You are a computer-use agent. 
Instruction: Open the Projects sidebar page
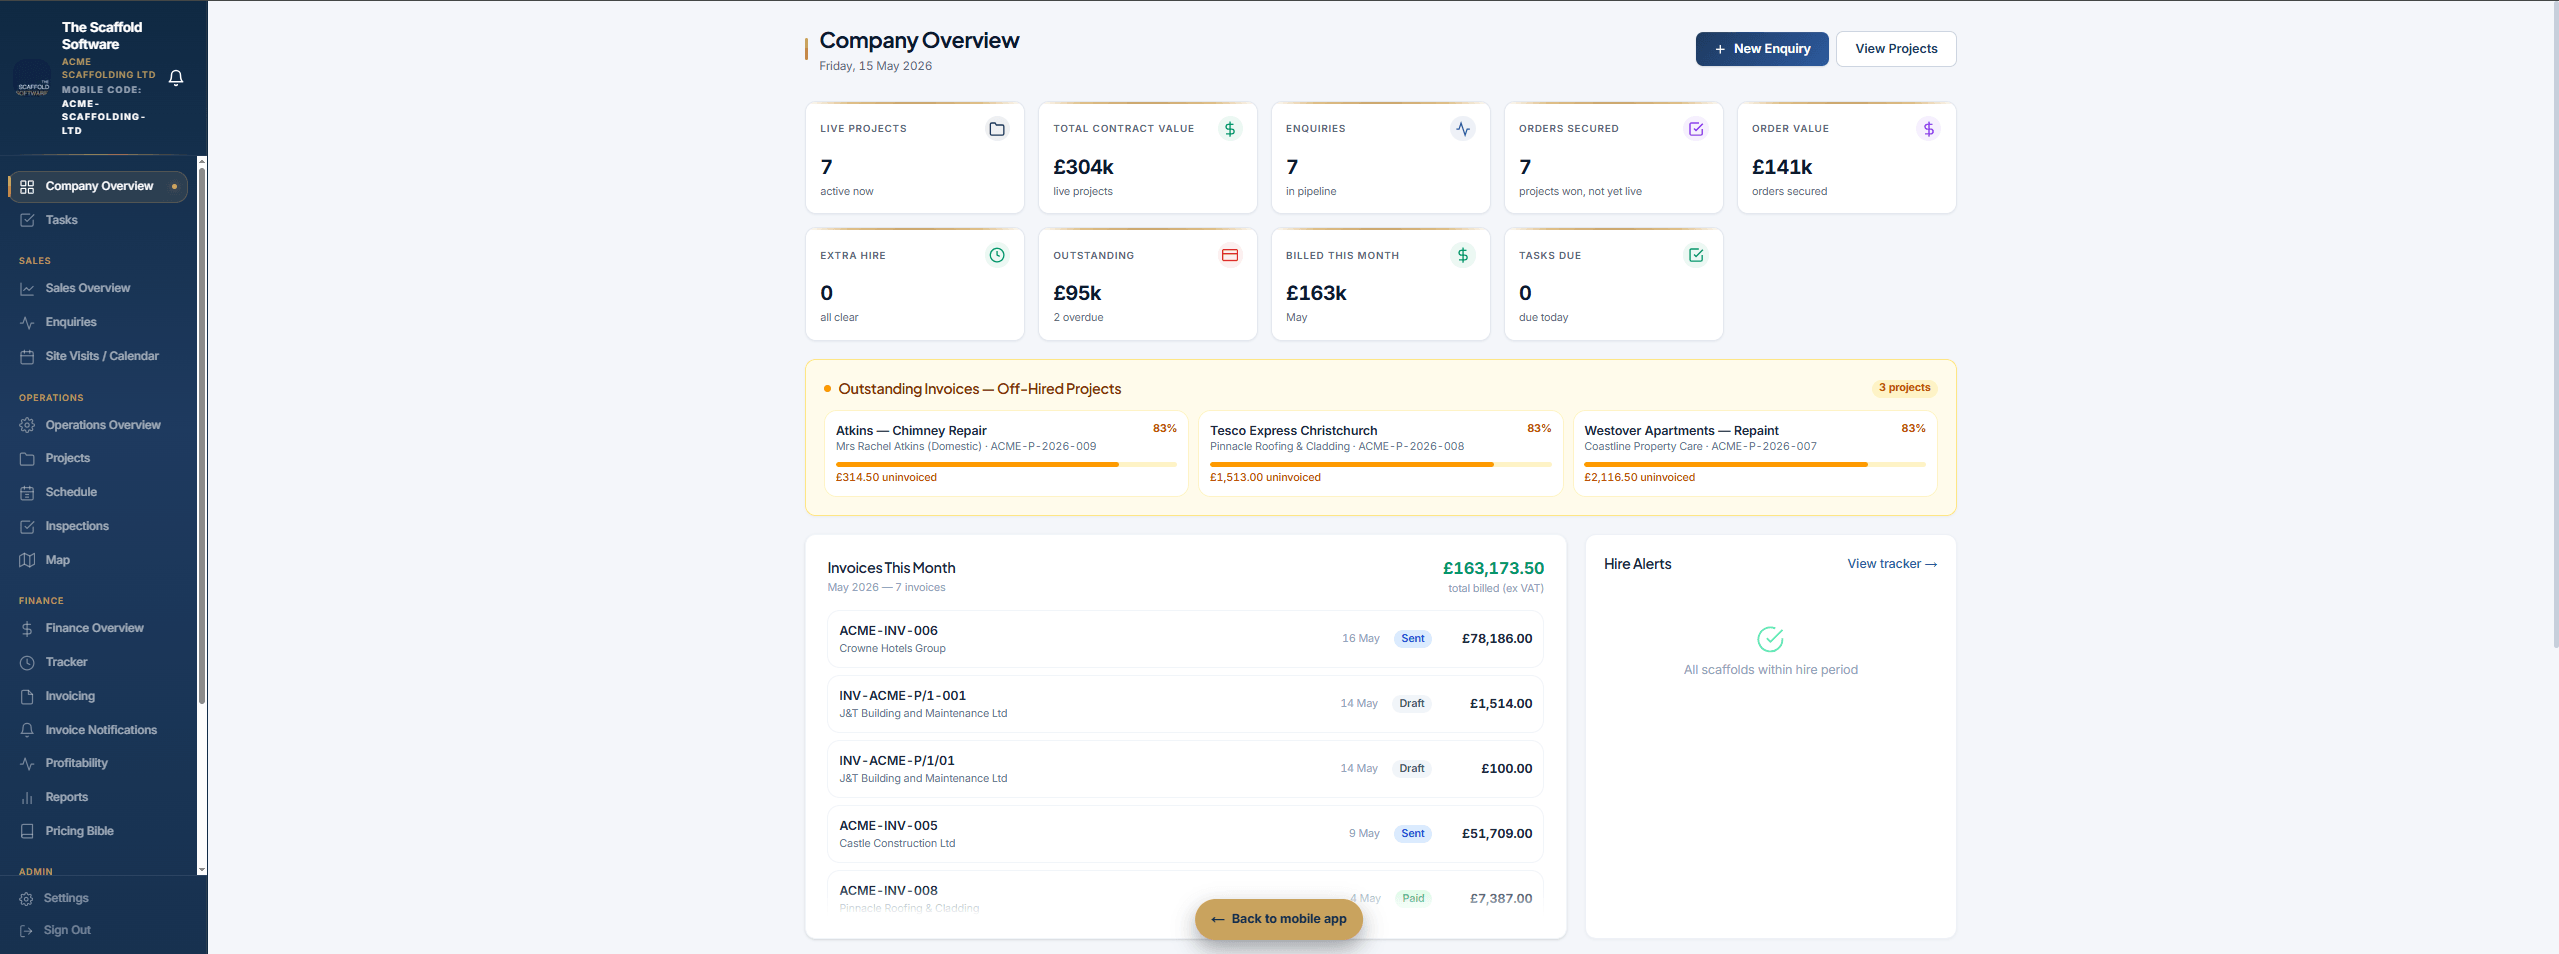point(98,458)
